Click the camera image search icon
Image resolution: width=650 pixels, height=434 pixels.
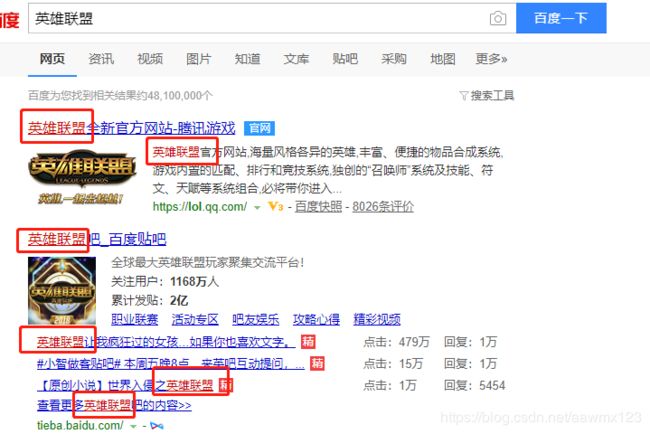pos(497,18)
